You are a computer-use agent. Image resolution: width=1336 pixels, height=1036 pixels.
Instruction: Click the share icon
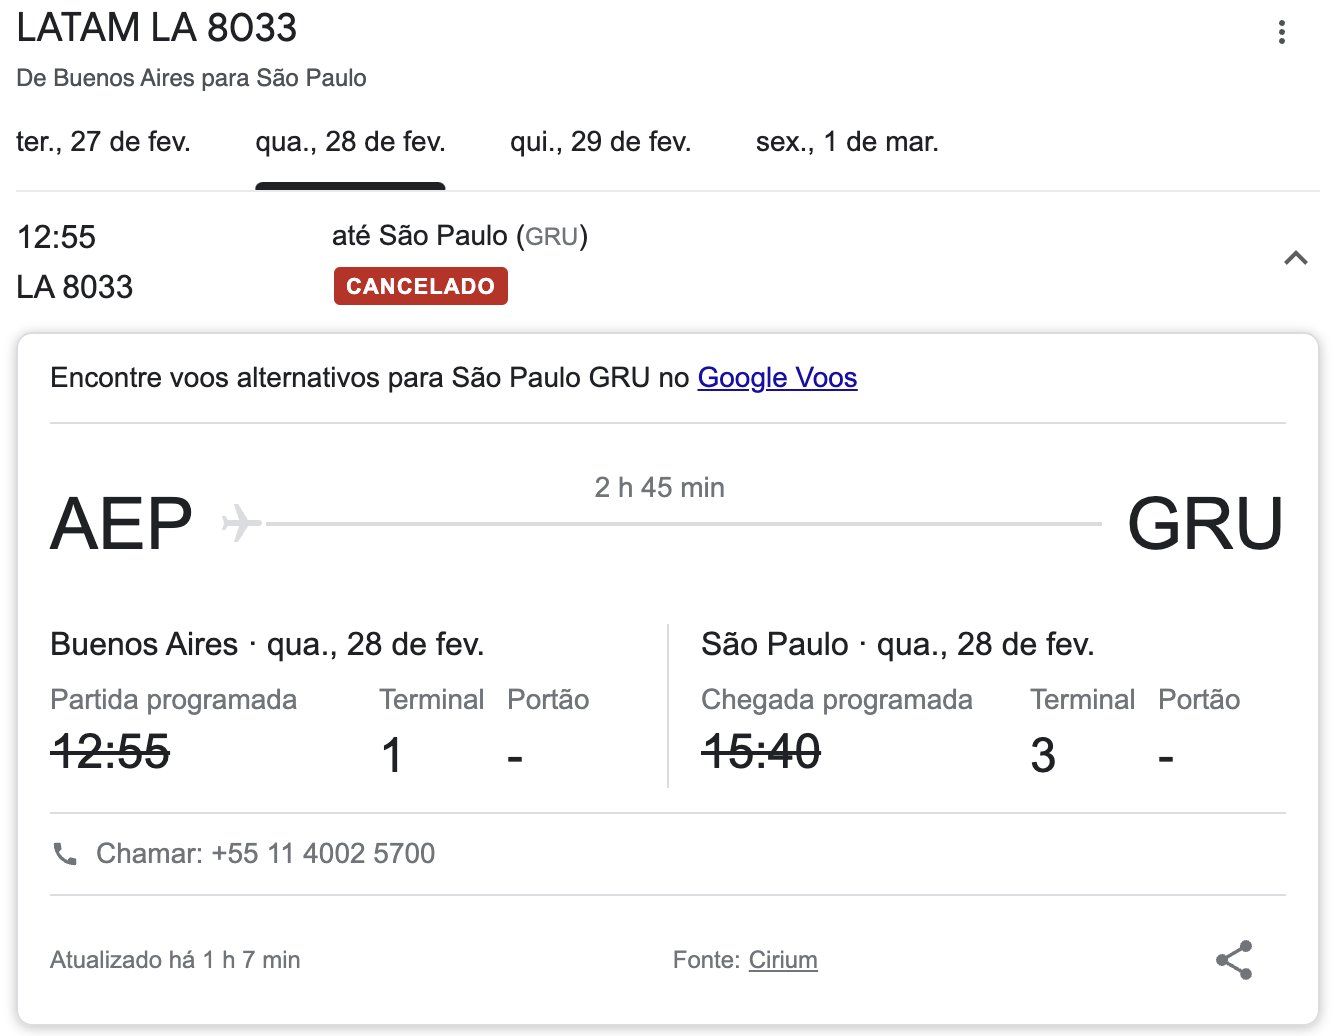[x=1234, y=960]
